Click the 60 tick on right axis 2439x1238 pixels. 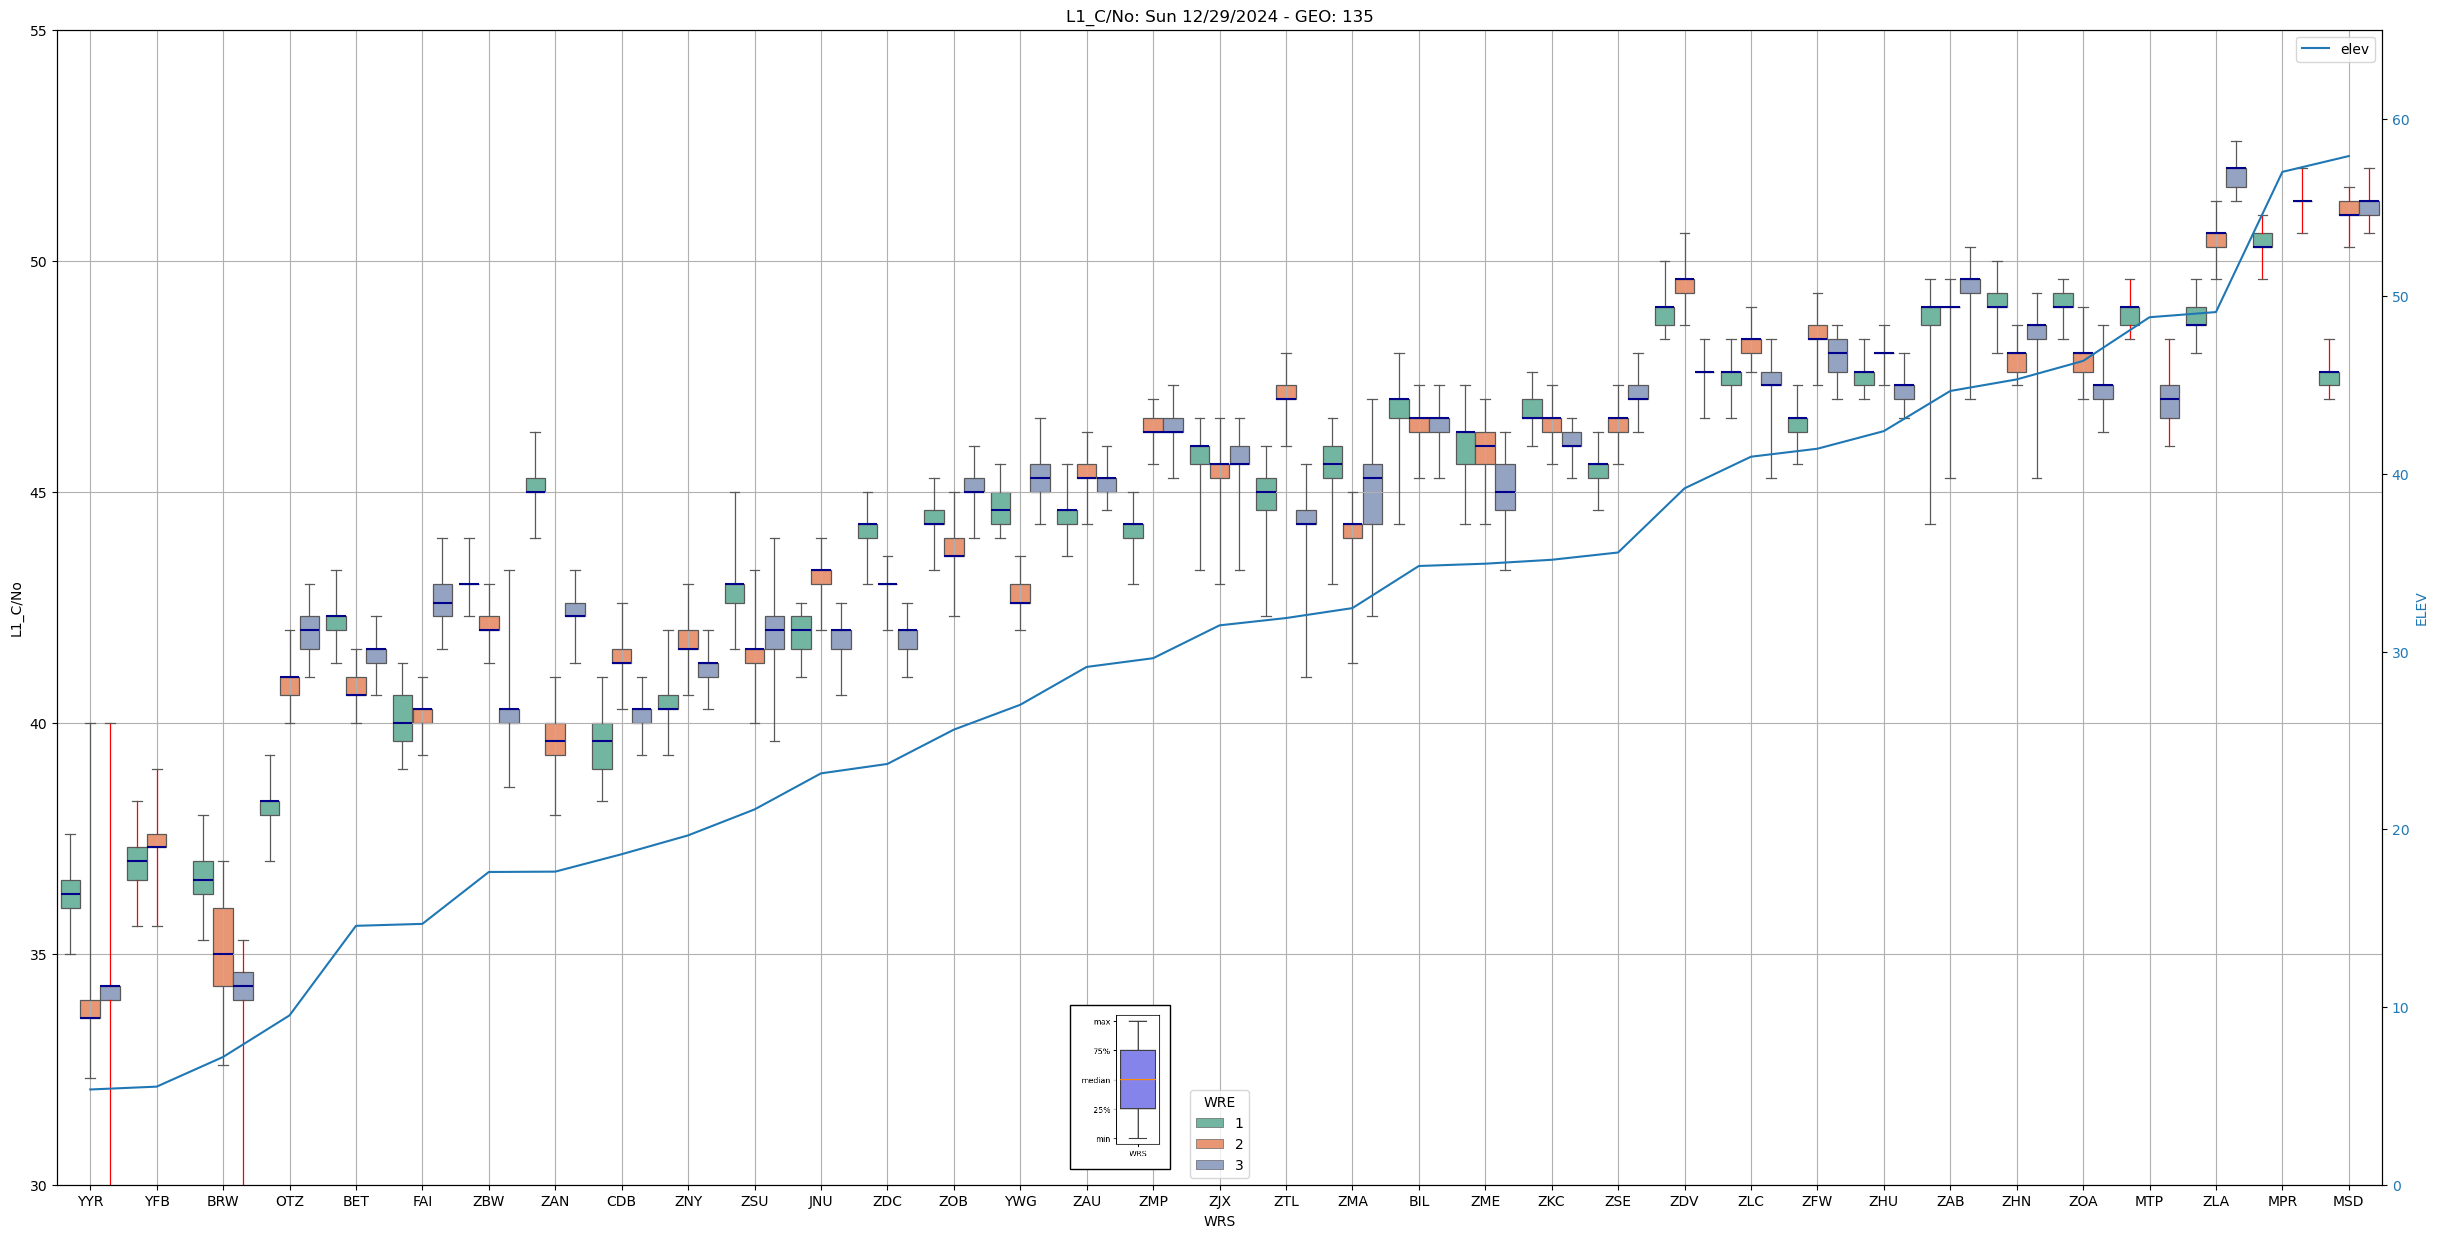(x=2400, y=120)
